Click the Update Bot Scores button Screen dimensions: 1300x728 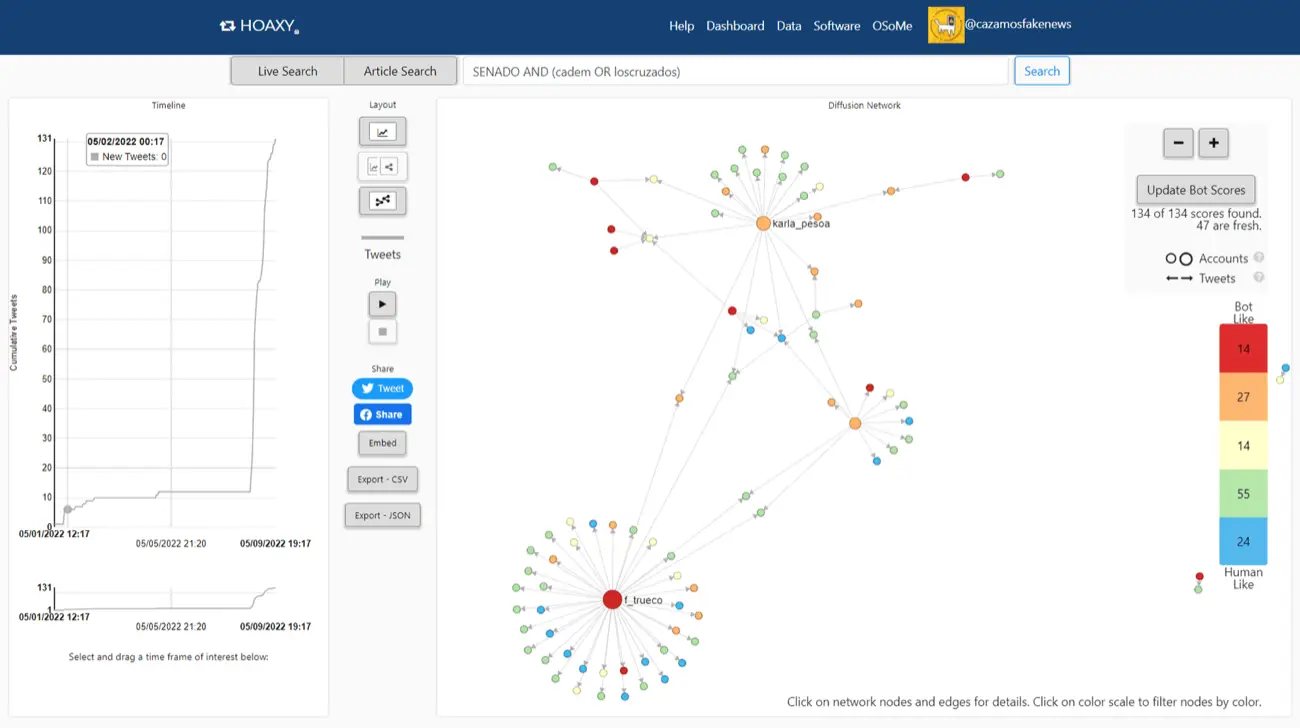click(1195, 190)
